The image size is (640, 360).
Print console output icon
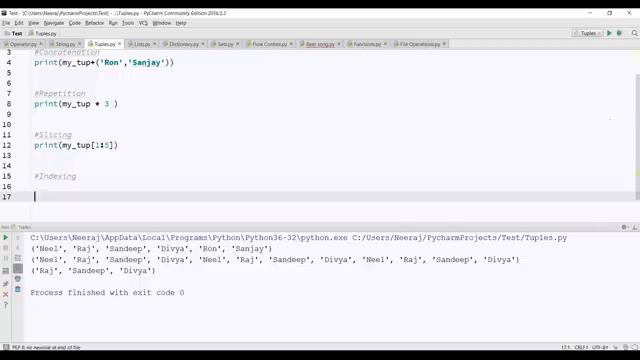(x=18, y=279)
